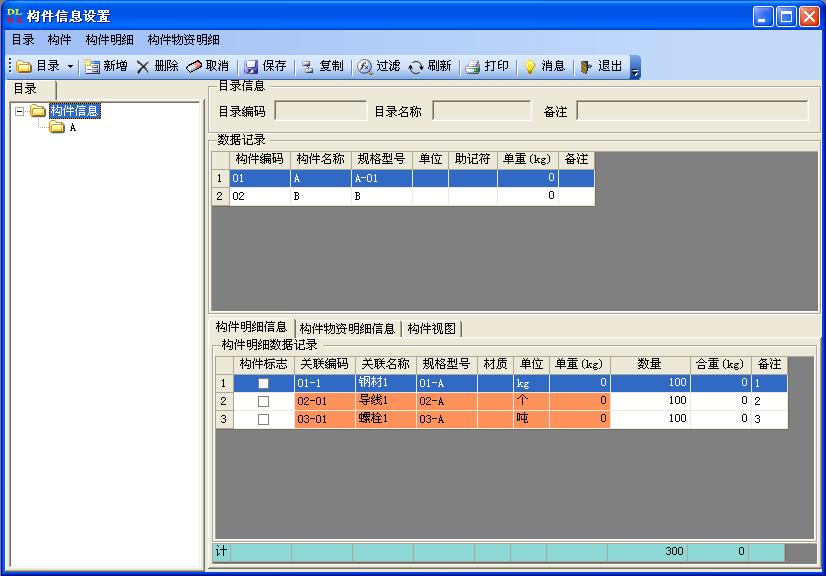Click the 删除 (Delete) toolbar icon
The height and width of the screenshot is (576, 826).
click(143, 67)
